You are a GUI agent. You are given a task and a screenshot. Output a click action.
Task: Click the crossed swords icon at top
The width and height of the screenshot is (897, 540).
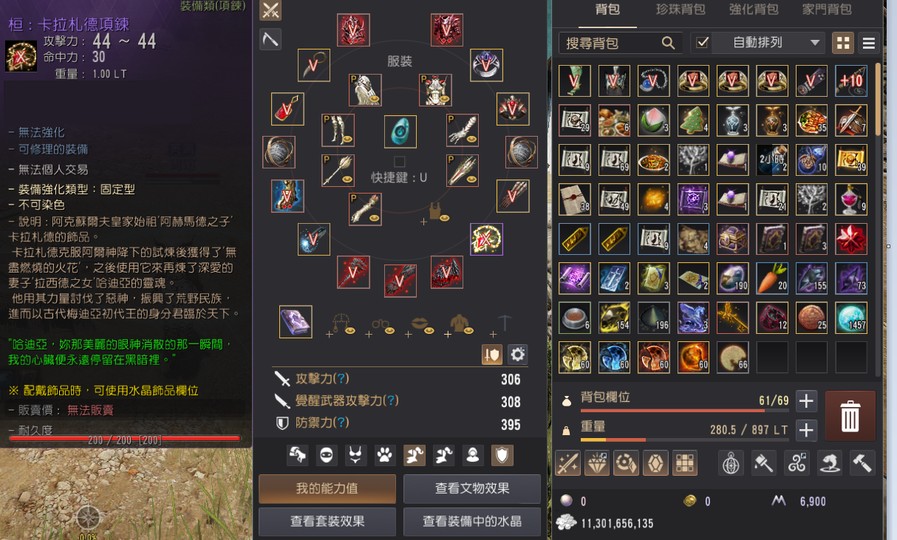[x=271, y=10]
